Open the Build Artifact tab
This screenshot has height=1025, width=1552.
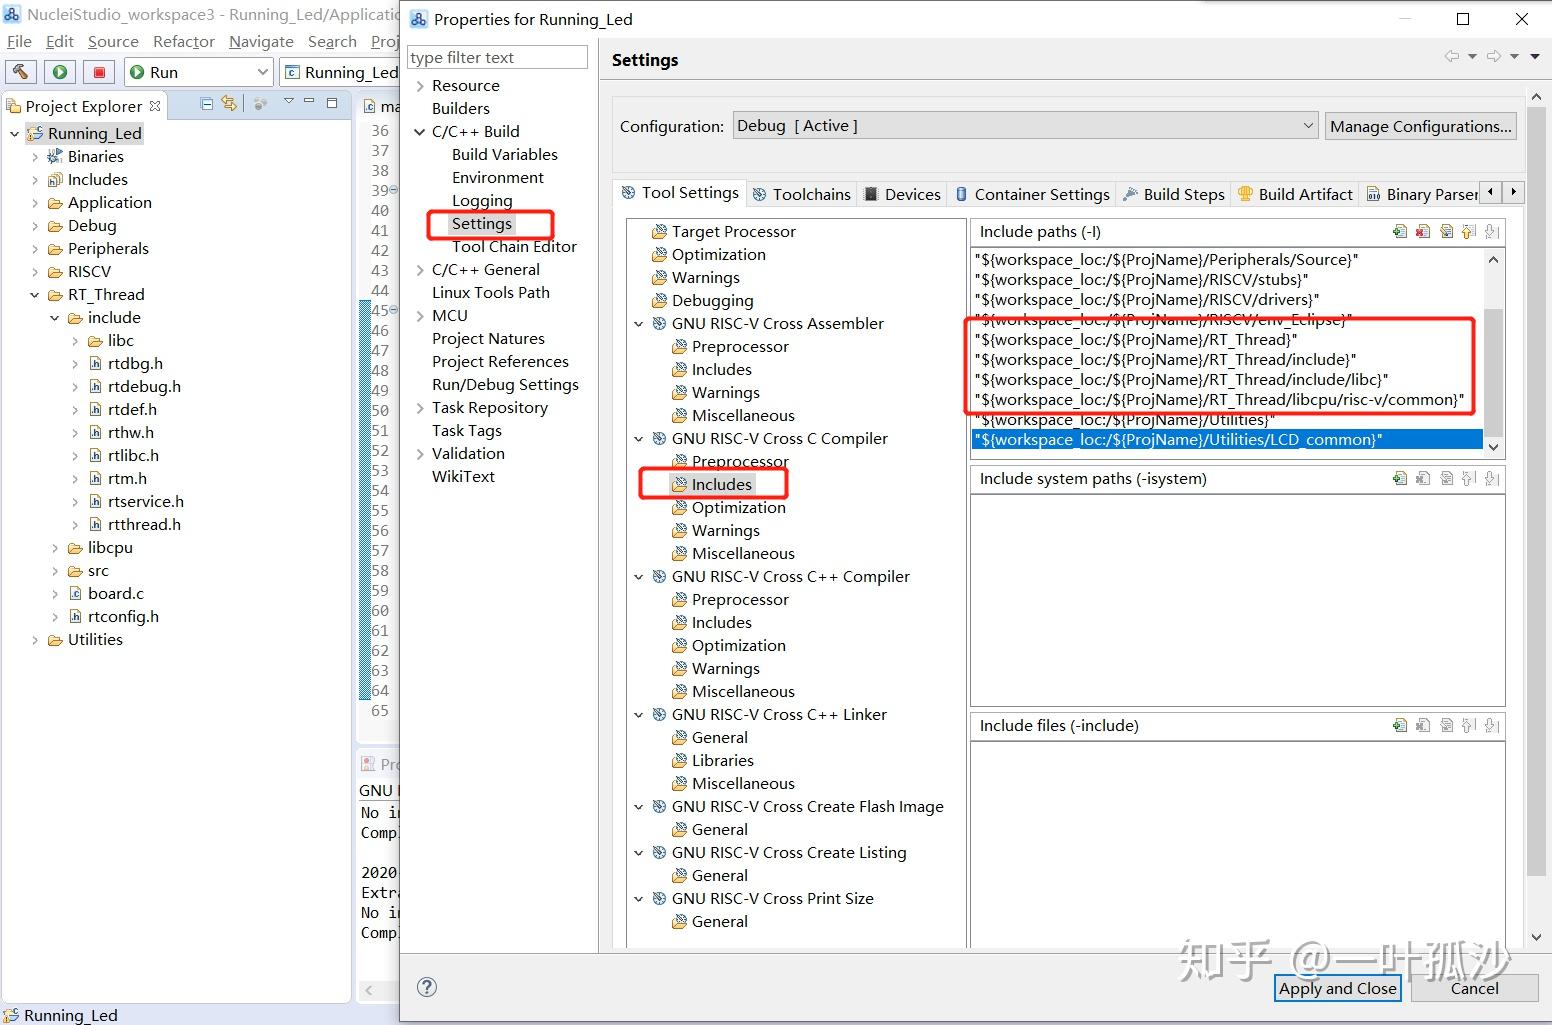[x=1295, y=194]
